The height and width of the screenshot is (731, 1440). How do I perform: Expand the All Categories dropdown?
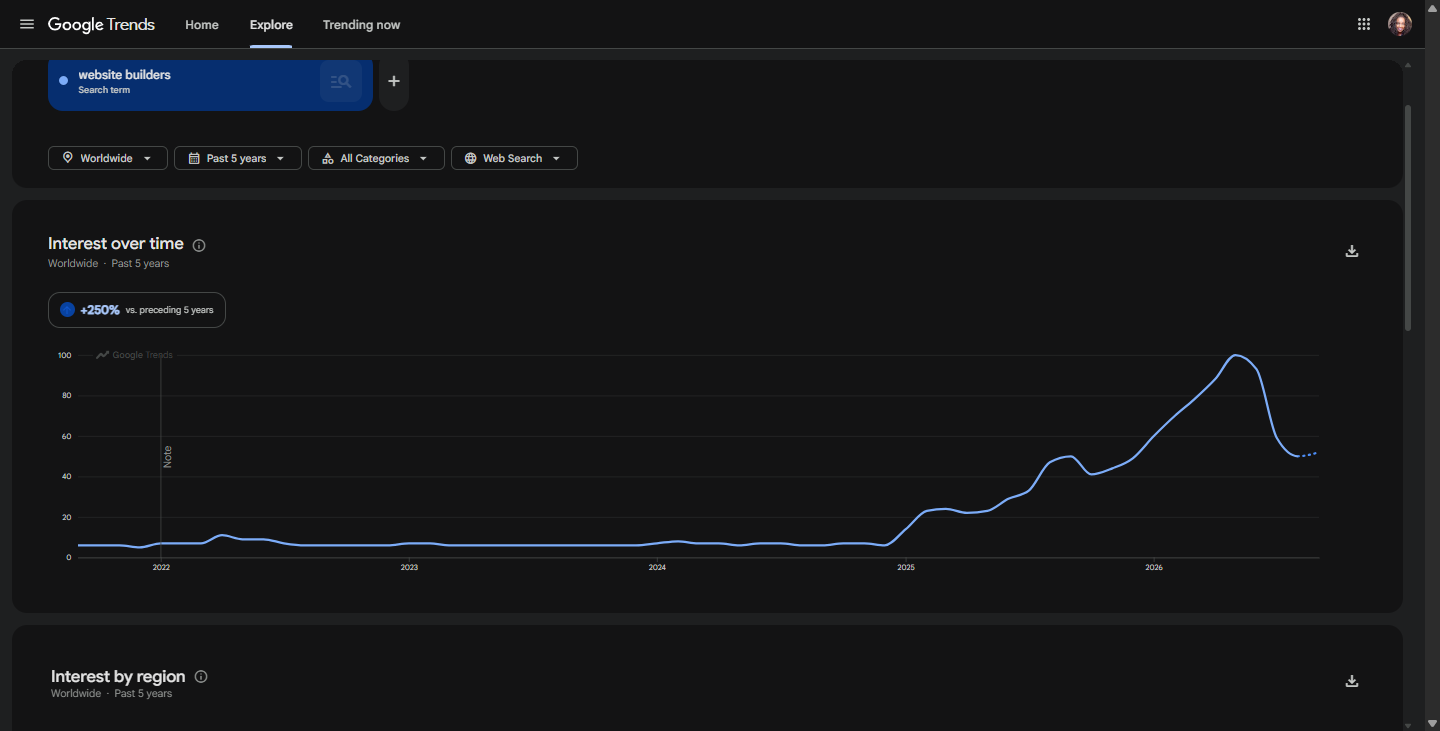(376, 158)
